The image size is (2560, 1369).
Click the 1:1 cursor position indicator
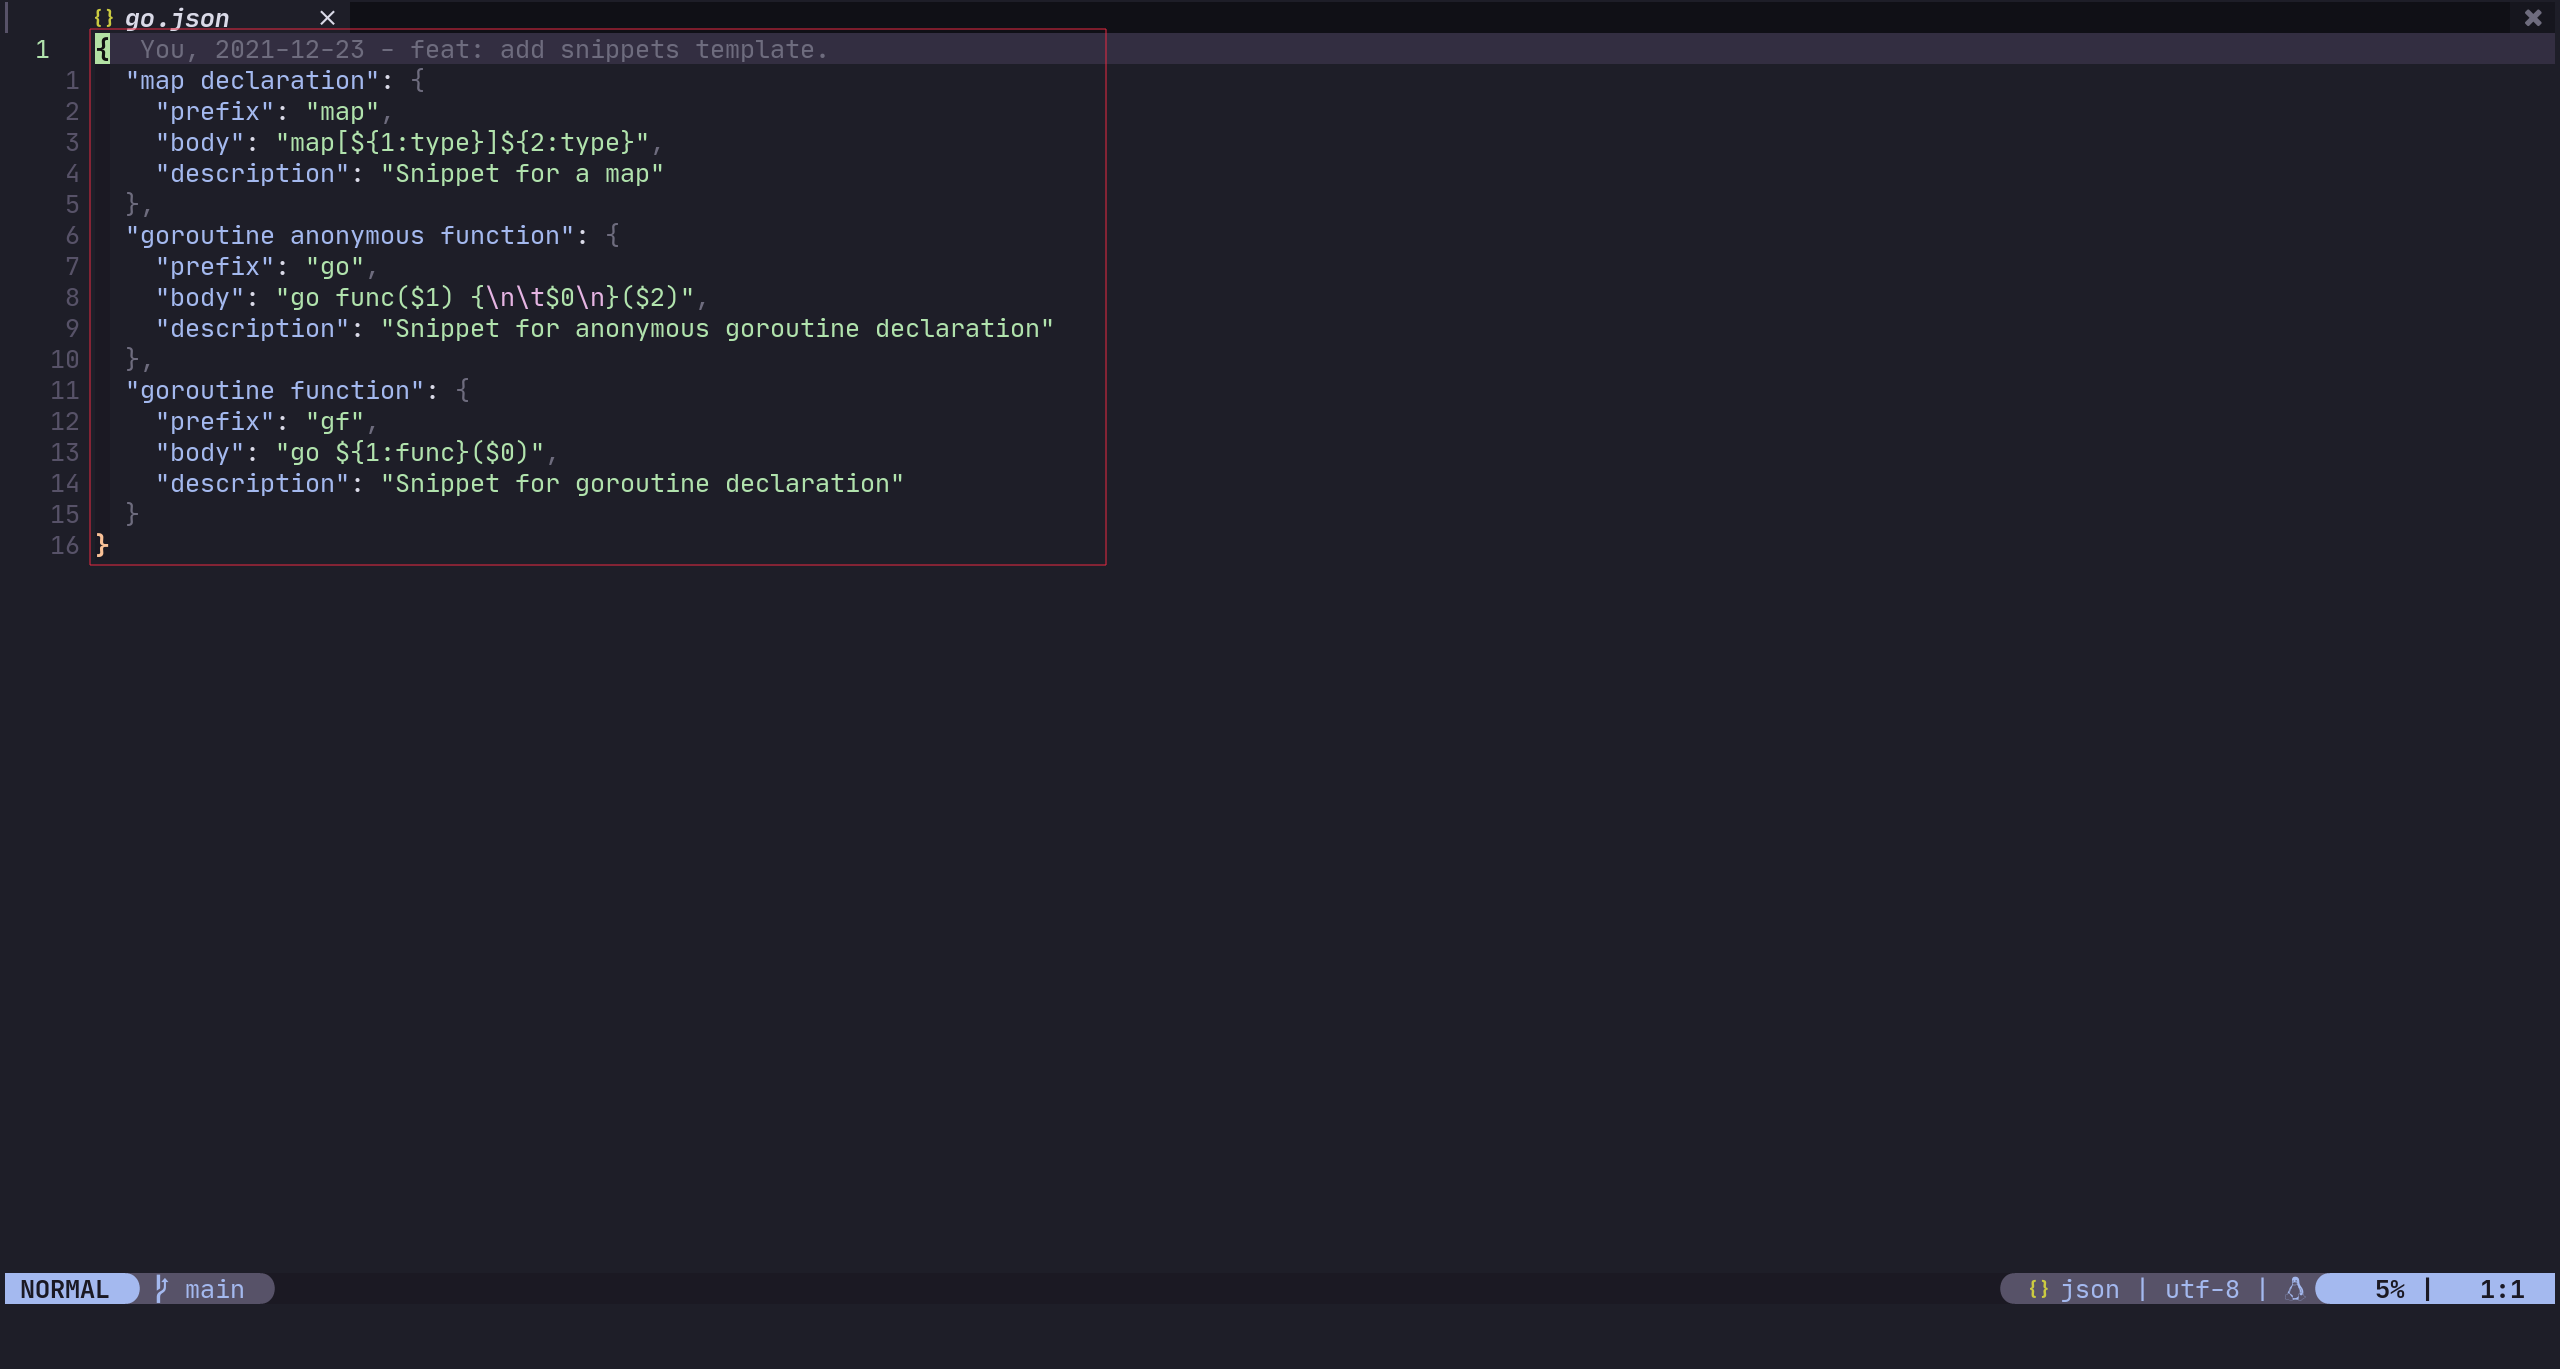(2501, 1289)
